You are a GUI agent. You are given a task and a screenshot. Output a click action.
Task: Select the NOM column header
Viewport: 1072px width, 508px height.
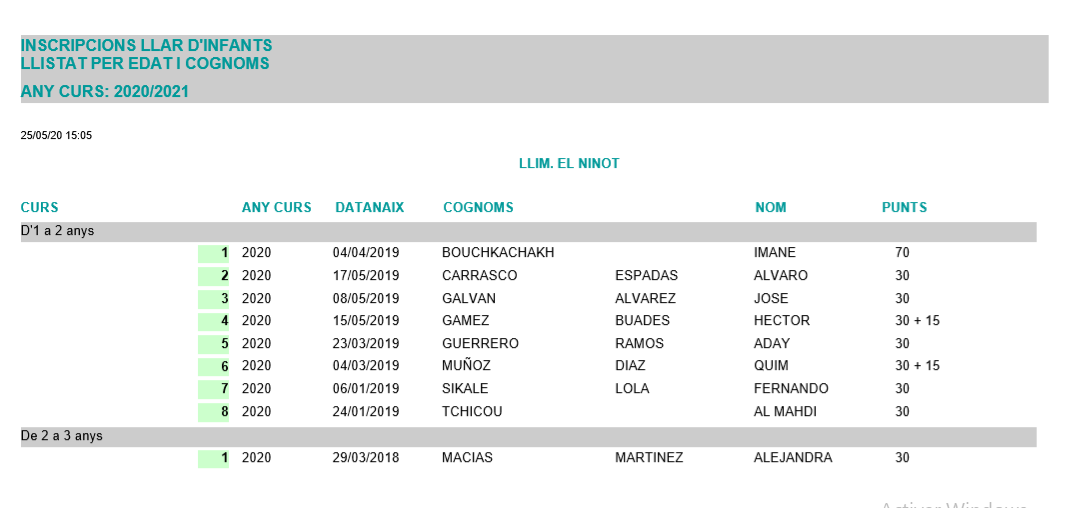(770, 207)
